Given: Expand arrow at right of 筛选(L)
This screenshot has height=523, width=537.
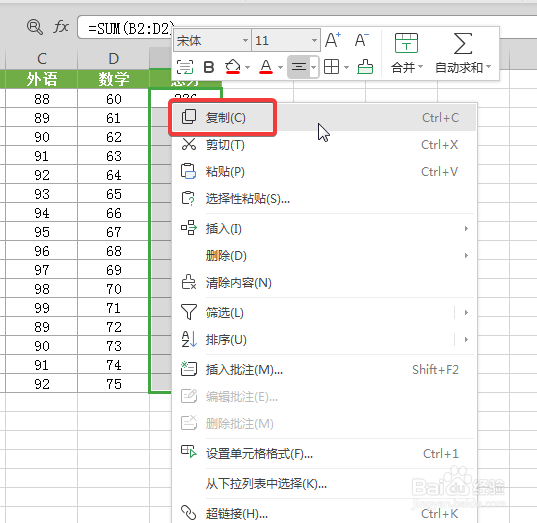Looking at the screenshot, I should click(466, 312).
